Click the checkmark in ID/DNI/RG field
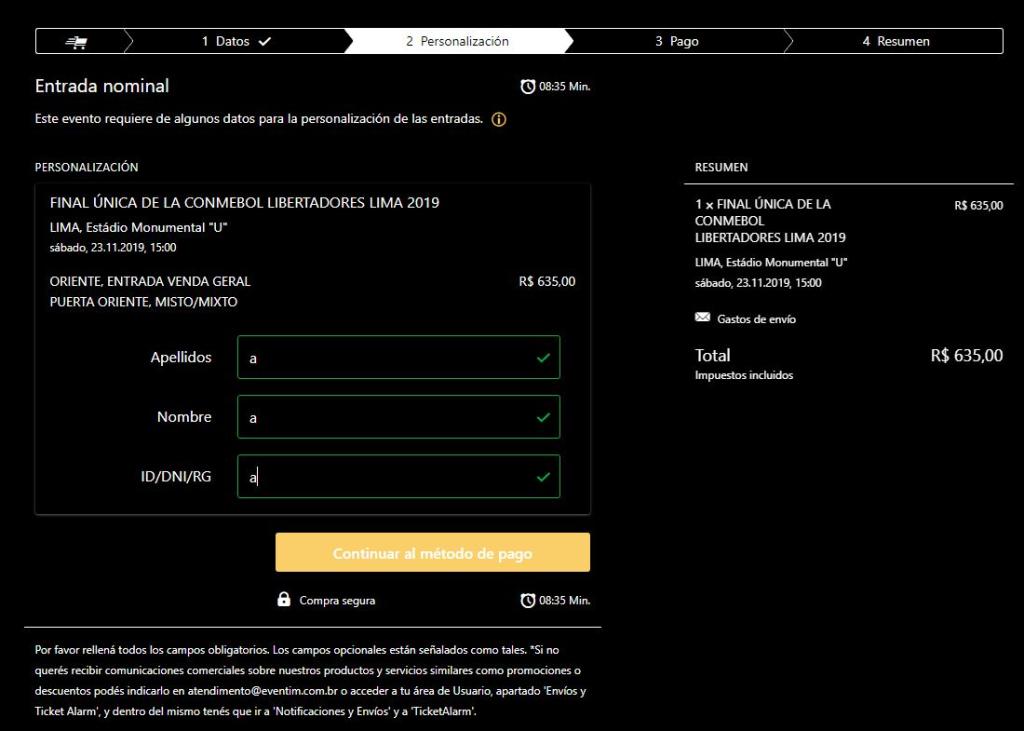The image size is (1024, 731). (543, 477)
